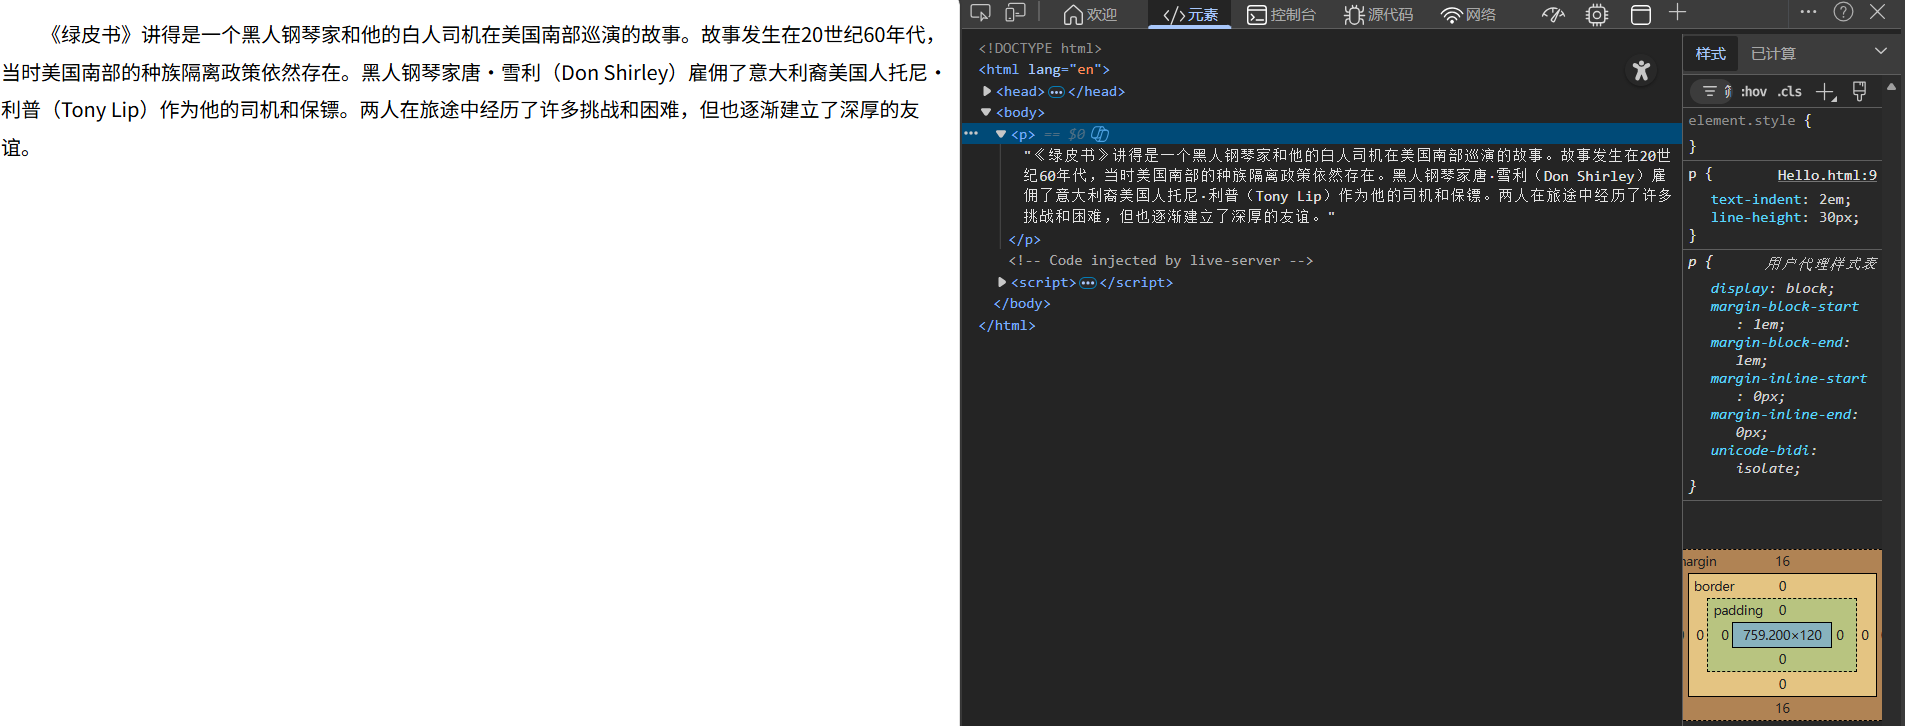The width and height of the screenshot is (1905, 726).
Task: Select the paragraph text node in DOM tree
Action: pyautogui.click(x=1347, y=186)
